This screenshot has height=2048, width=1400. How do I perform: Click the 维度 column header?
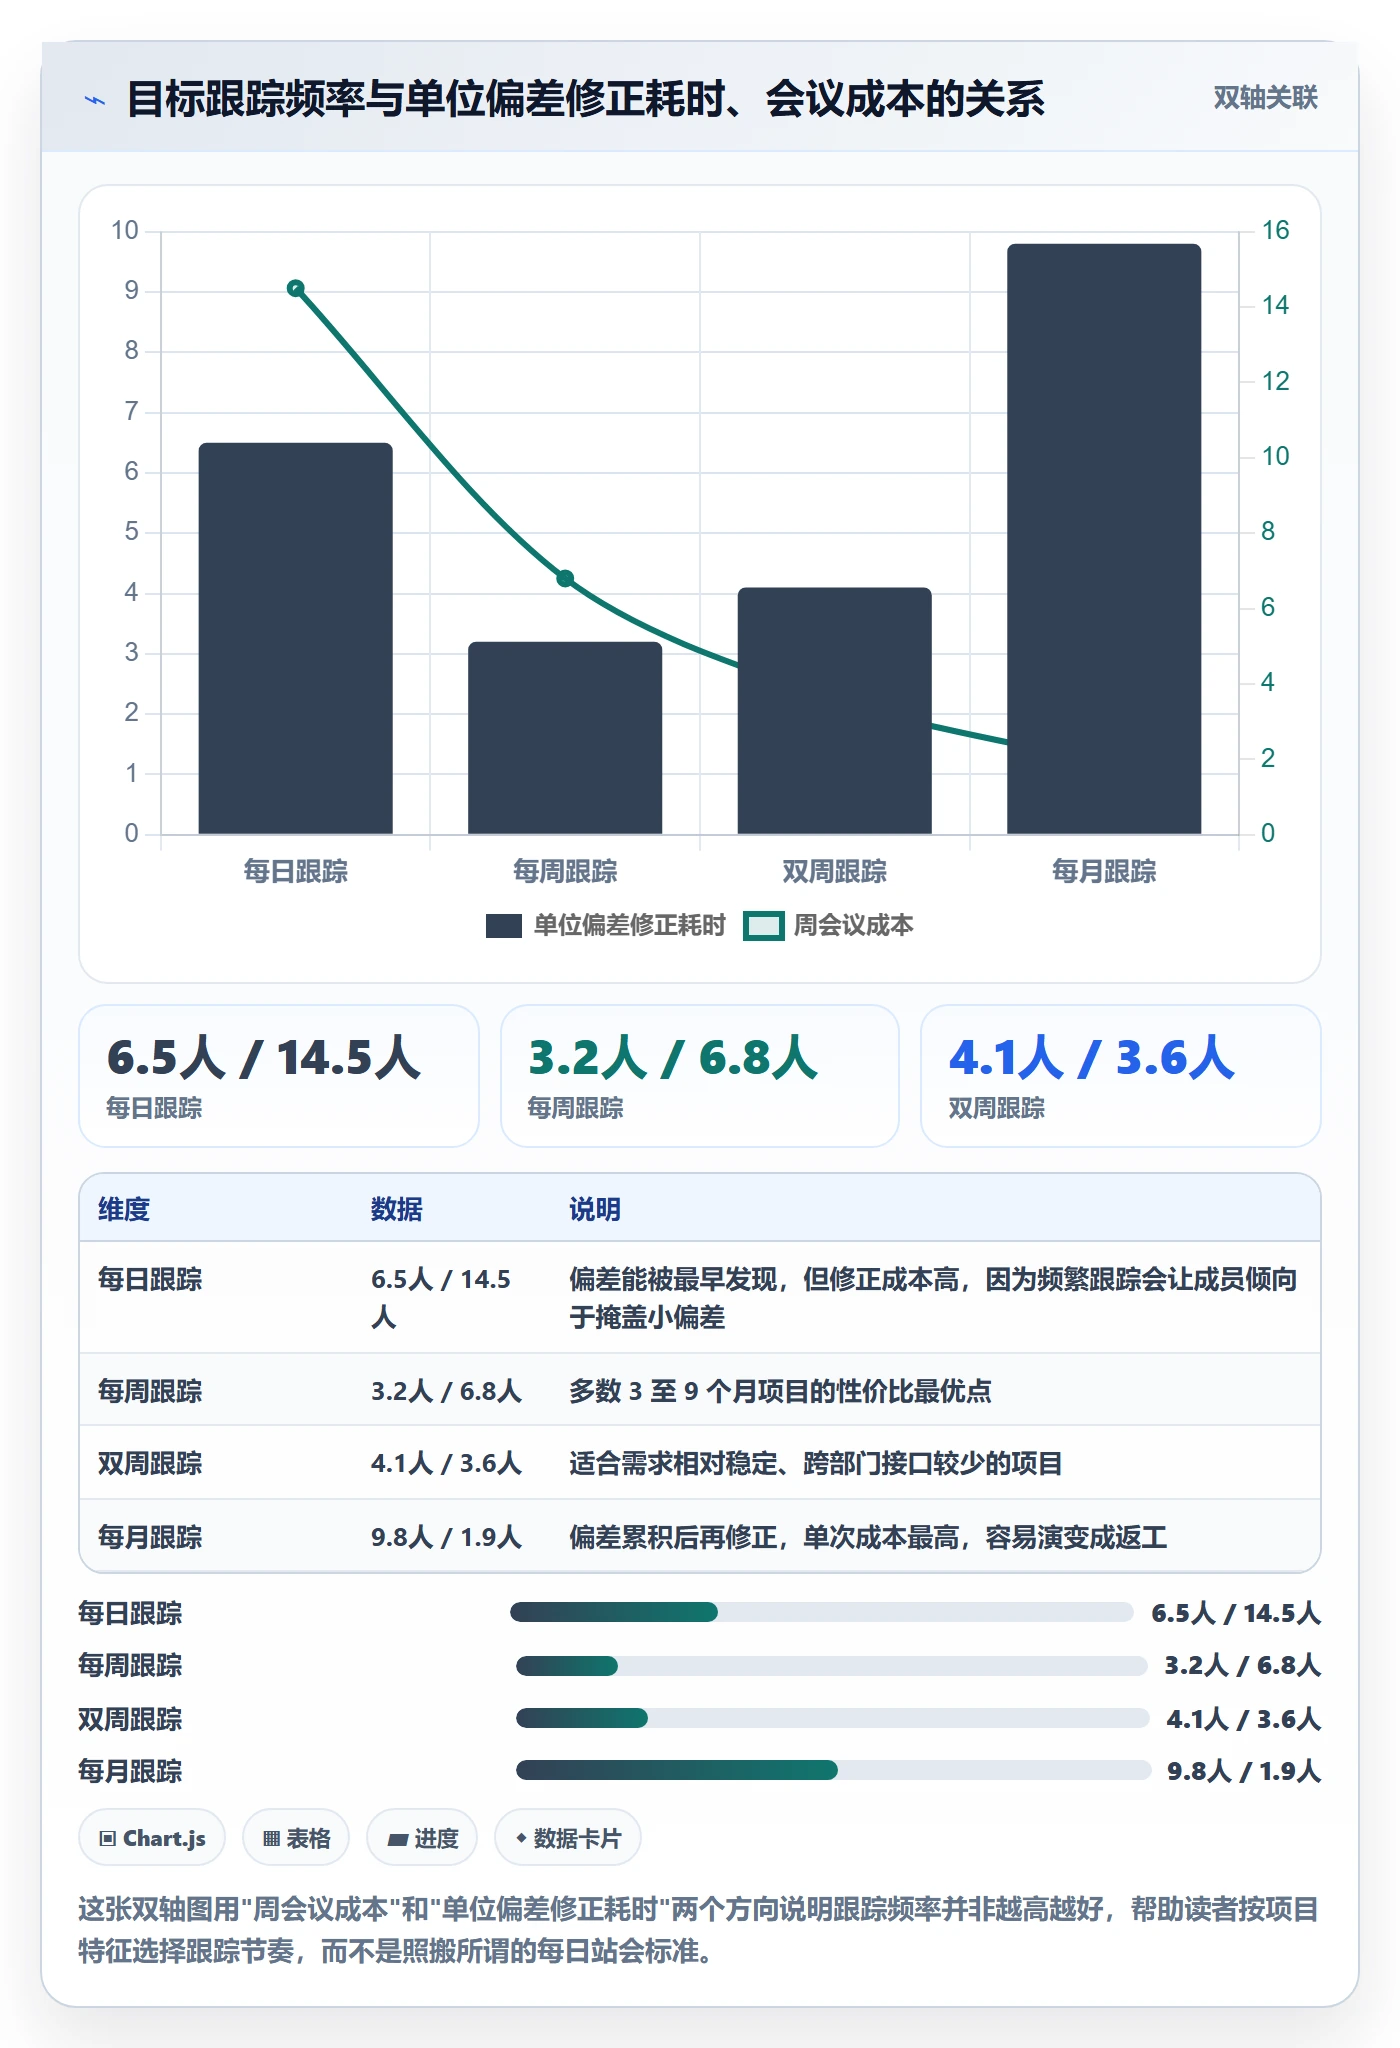pyautogui.click(x=124, y=1209)
